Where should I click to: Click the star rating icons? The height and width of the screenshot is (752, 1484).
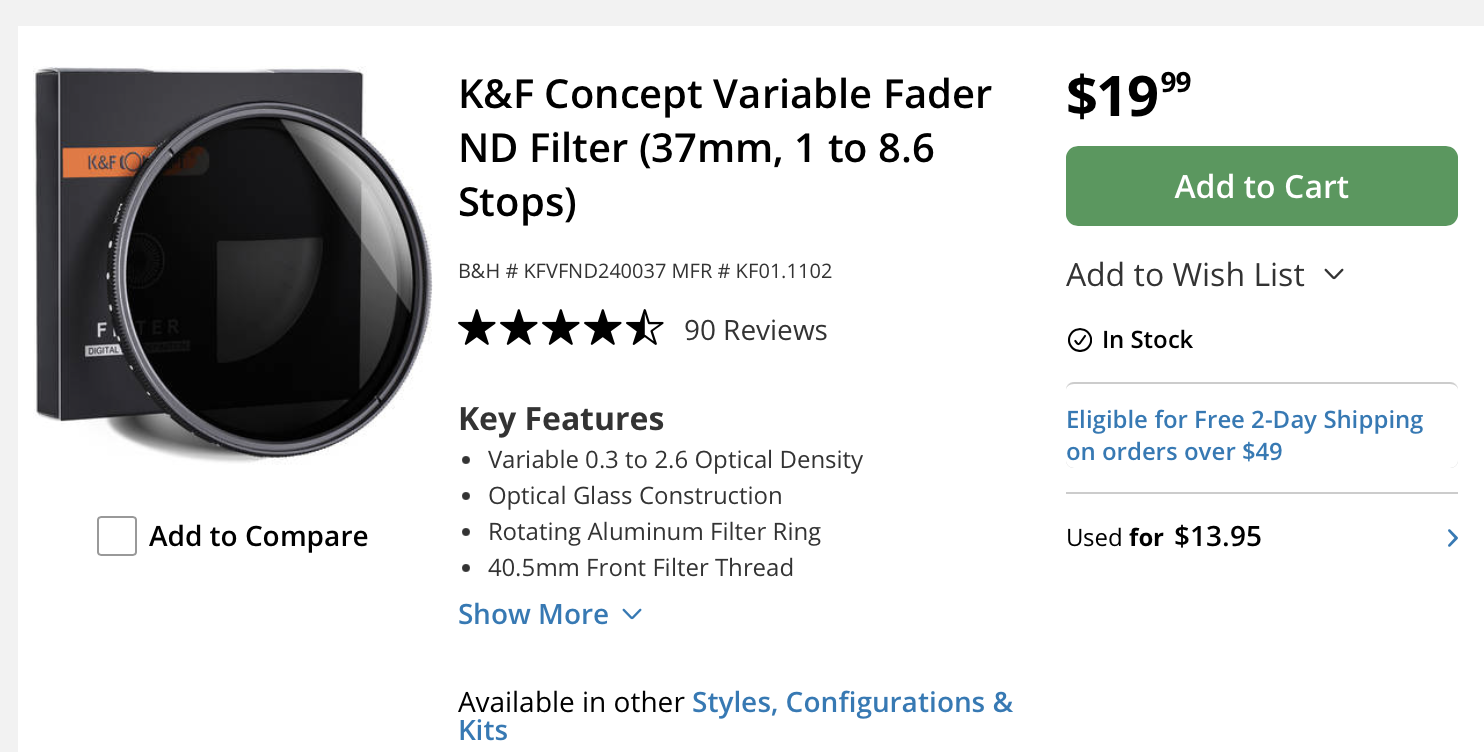coord(560,329)
